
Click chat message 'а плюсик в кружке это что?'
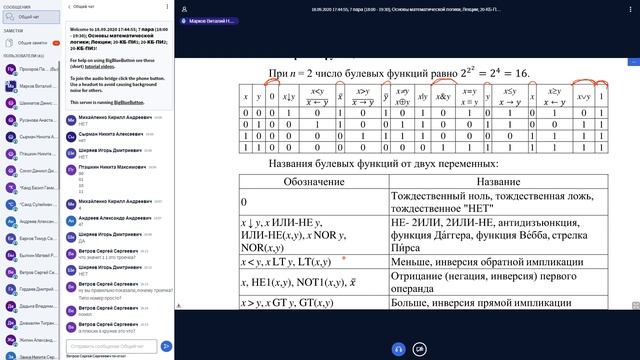(x=107, y=331)
